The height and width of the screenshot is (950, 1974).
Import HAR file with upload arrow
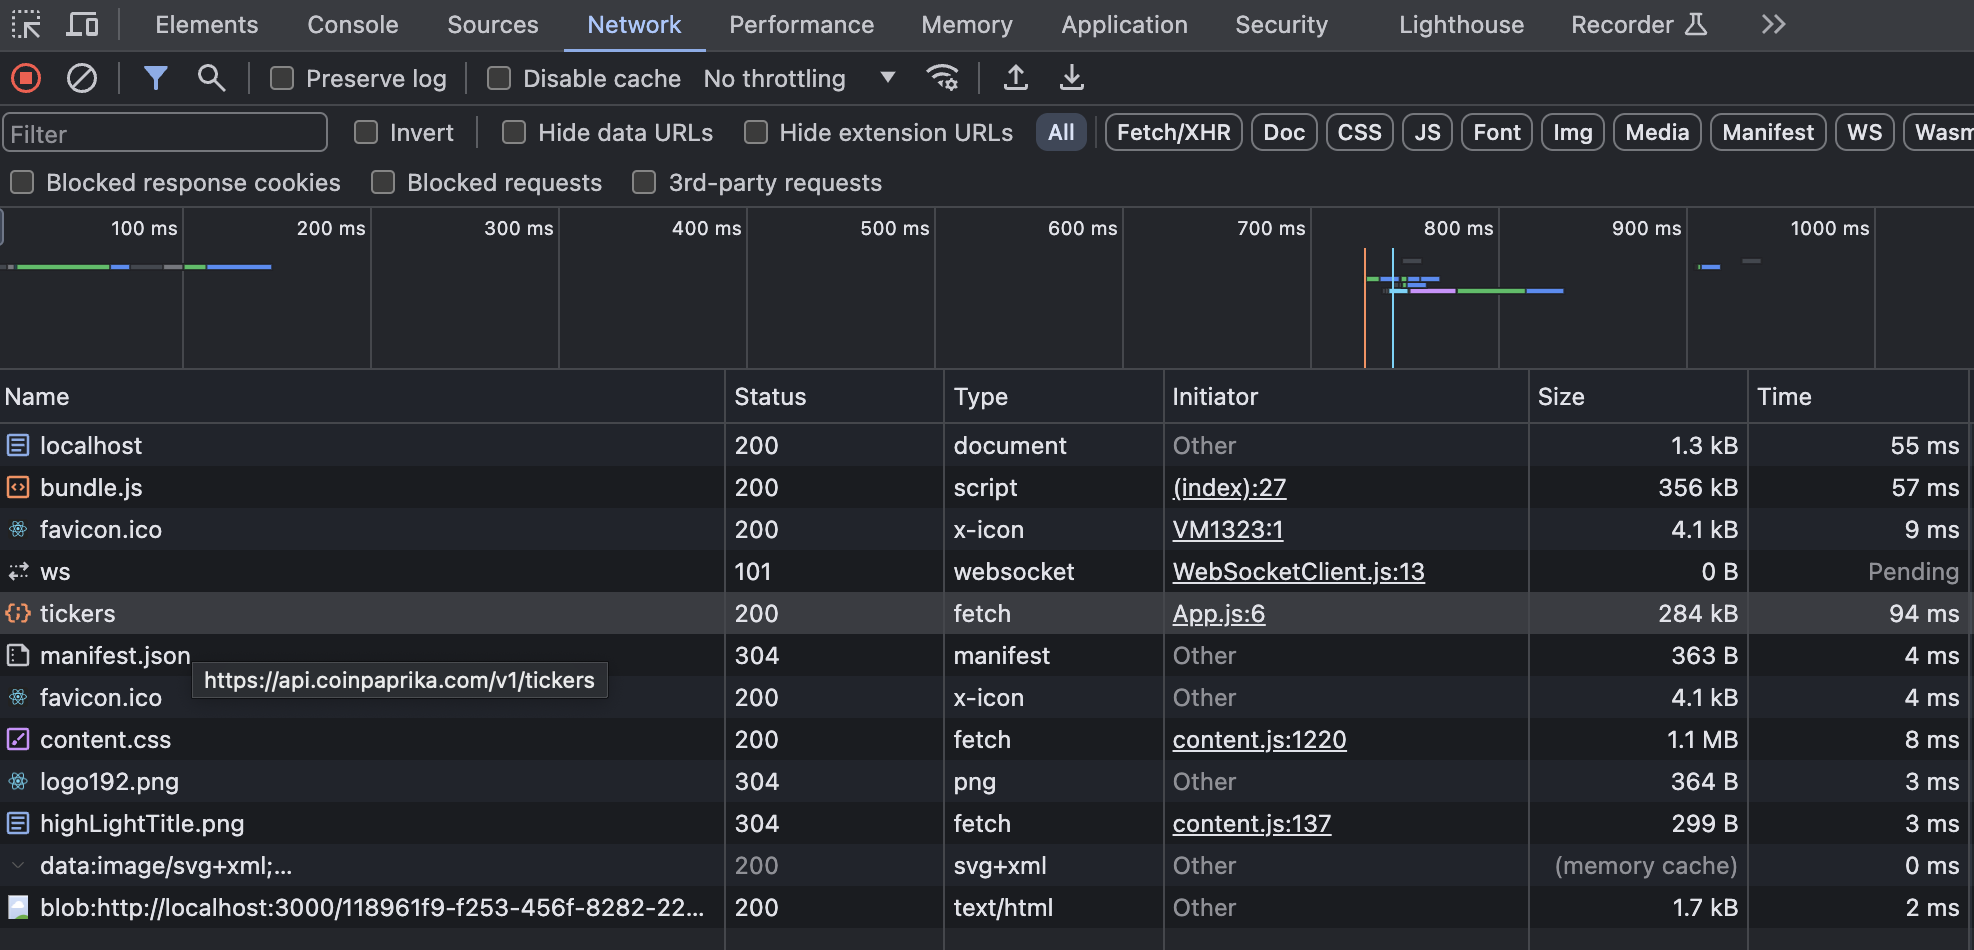pos(1016,78)
